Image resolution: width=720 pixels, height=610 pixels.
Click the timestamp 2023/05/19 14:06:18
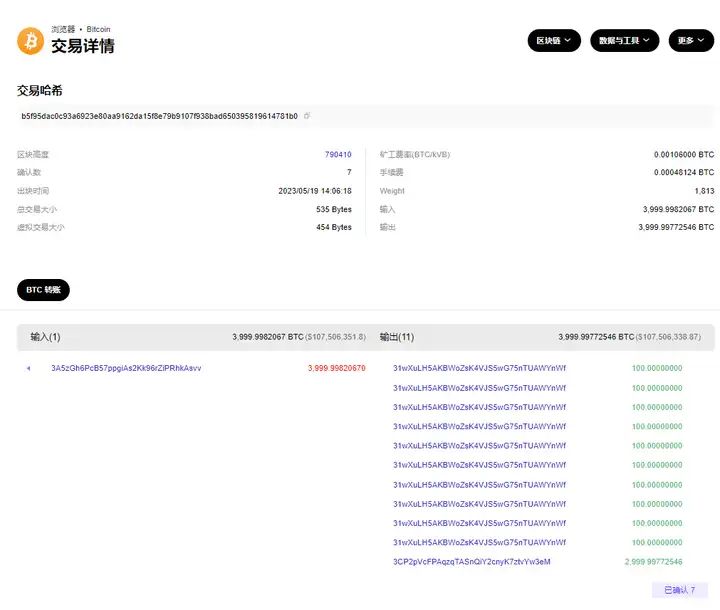(315, 191)
